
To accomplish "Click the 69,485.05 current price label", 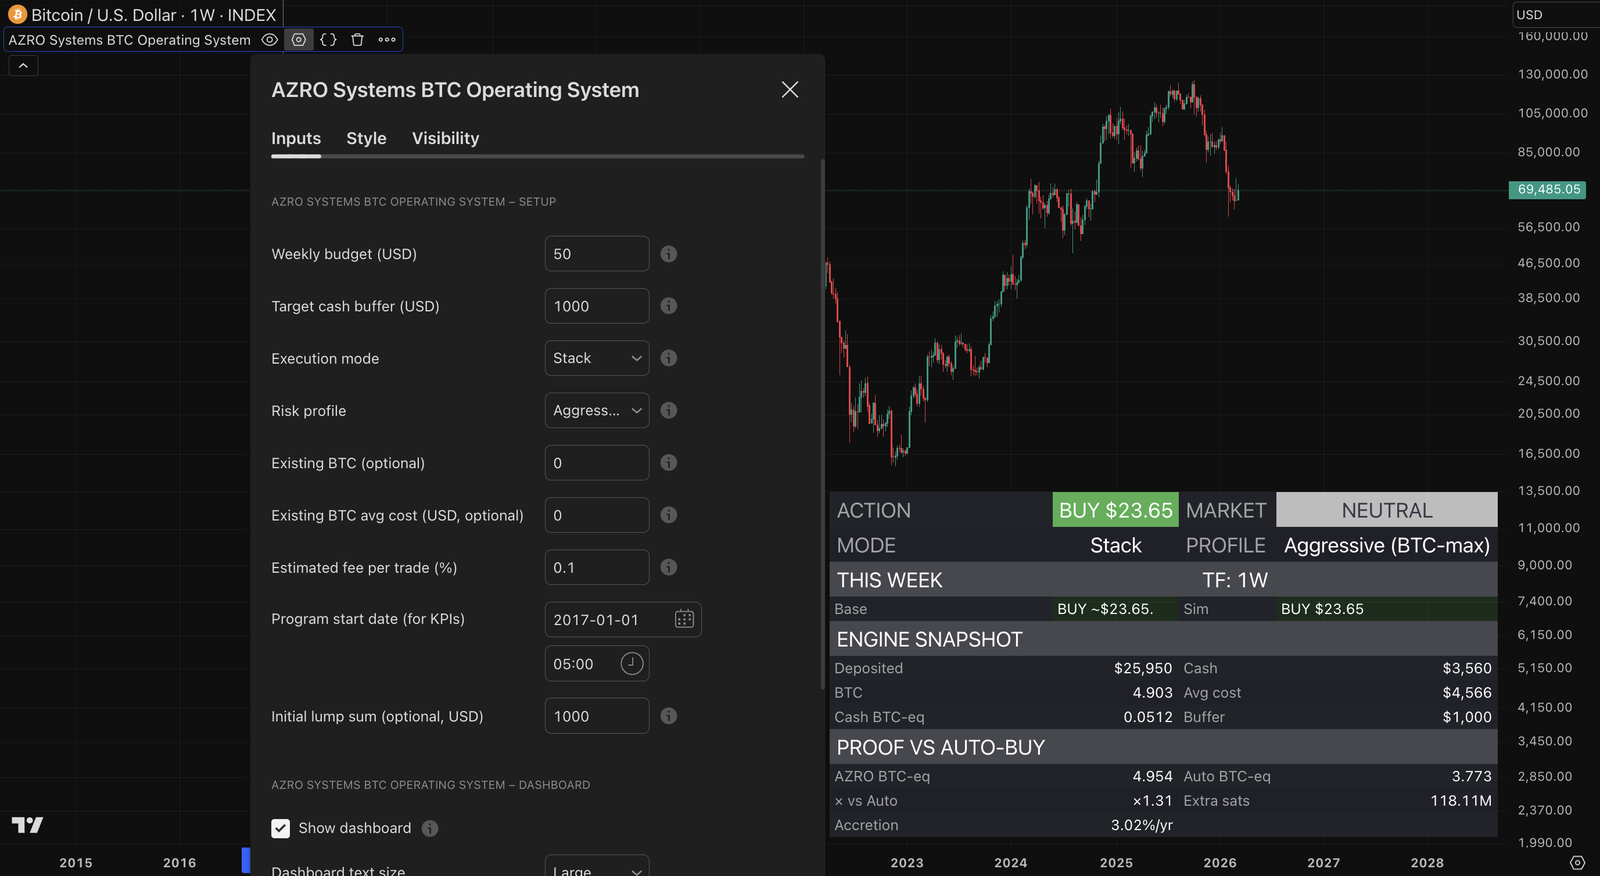I will tap(1547, 190).
